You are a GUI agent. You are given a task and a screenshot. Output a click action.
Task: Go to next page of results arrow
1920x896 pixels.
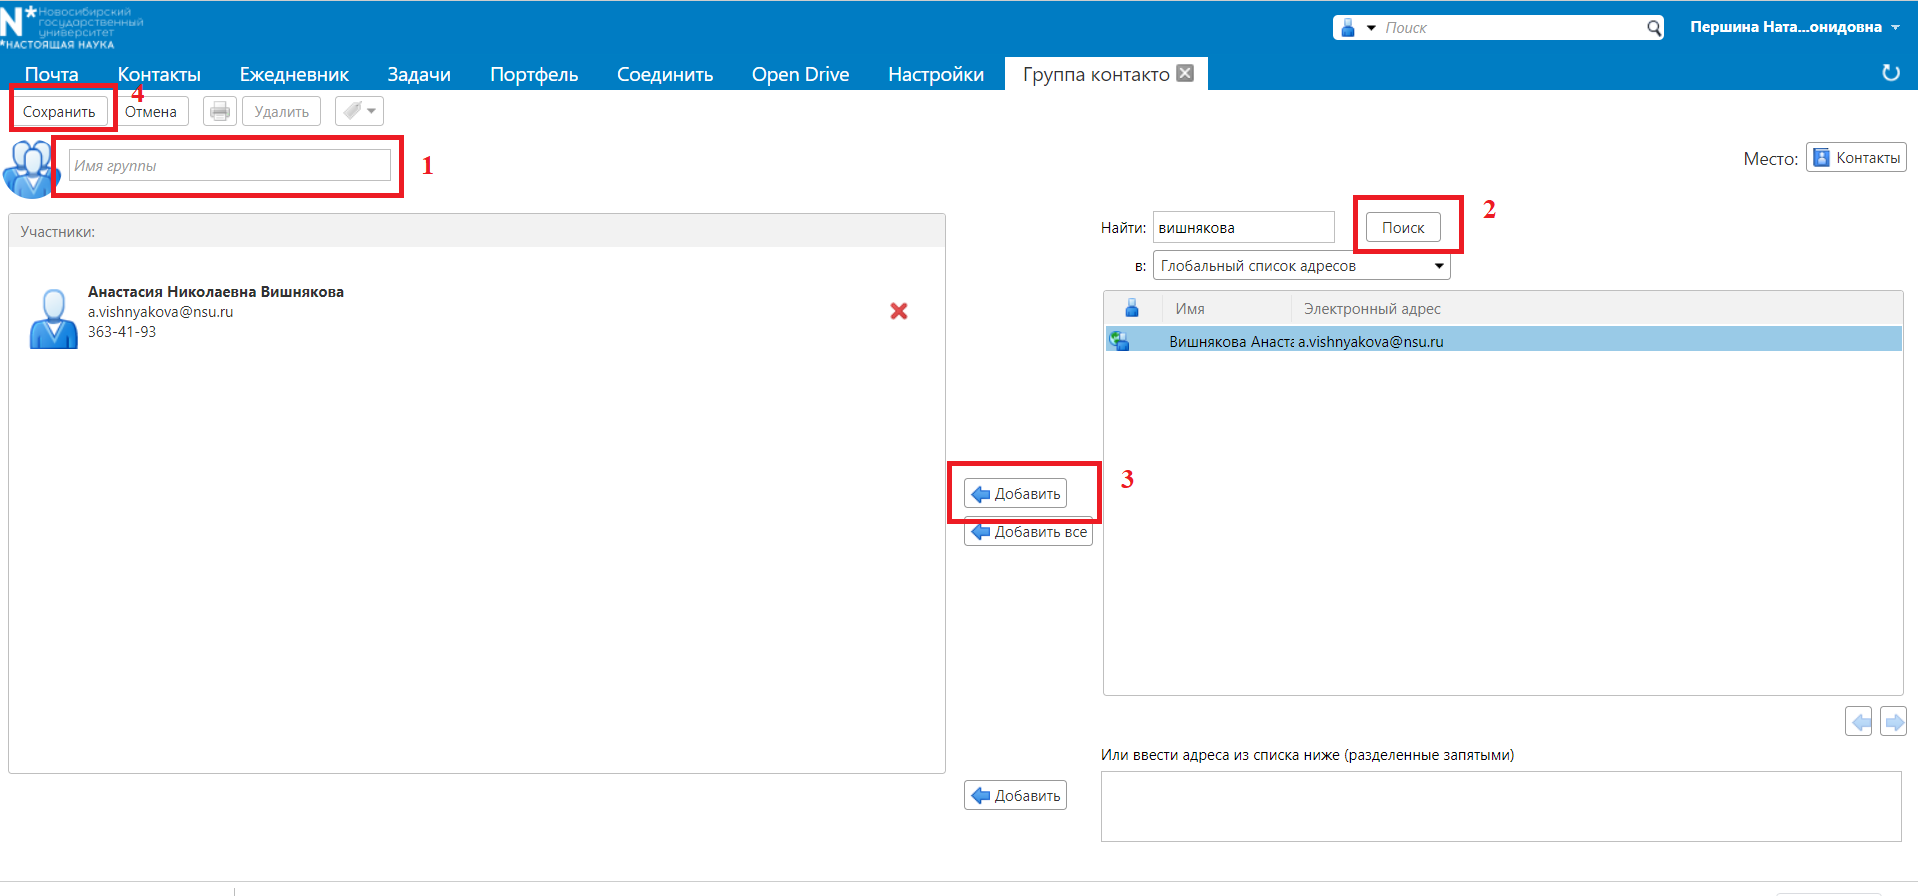[x=1893, y=721]
